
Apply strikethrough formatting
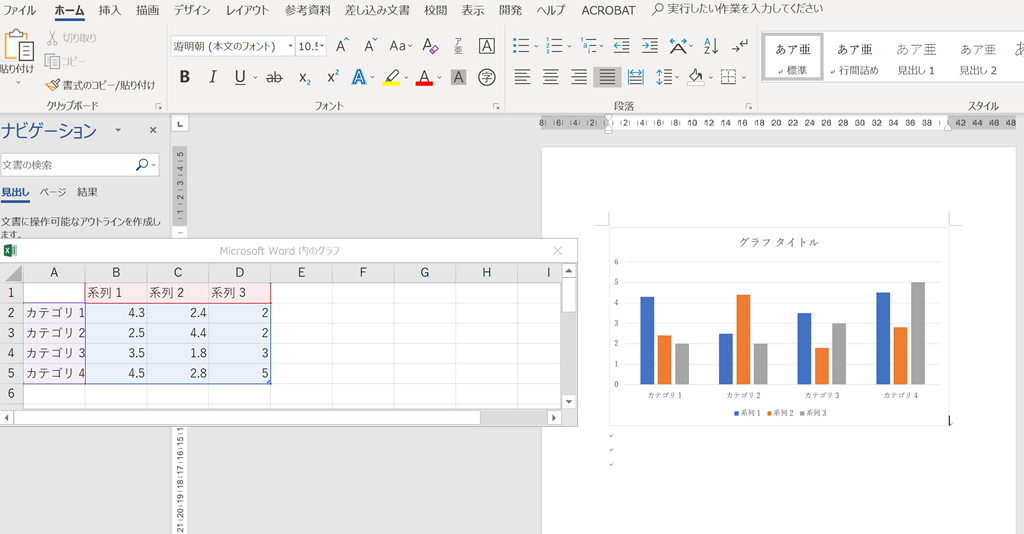pyautogui.click(x=274, y=77)
